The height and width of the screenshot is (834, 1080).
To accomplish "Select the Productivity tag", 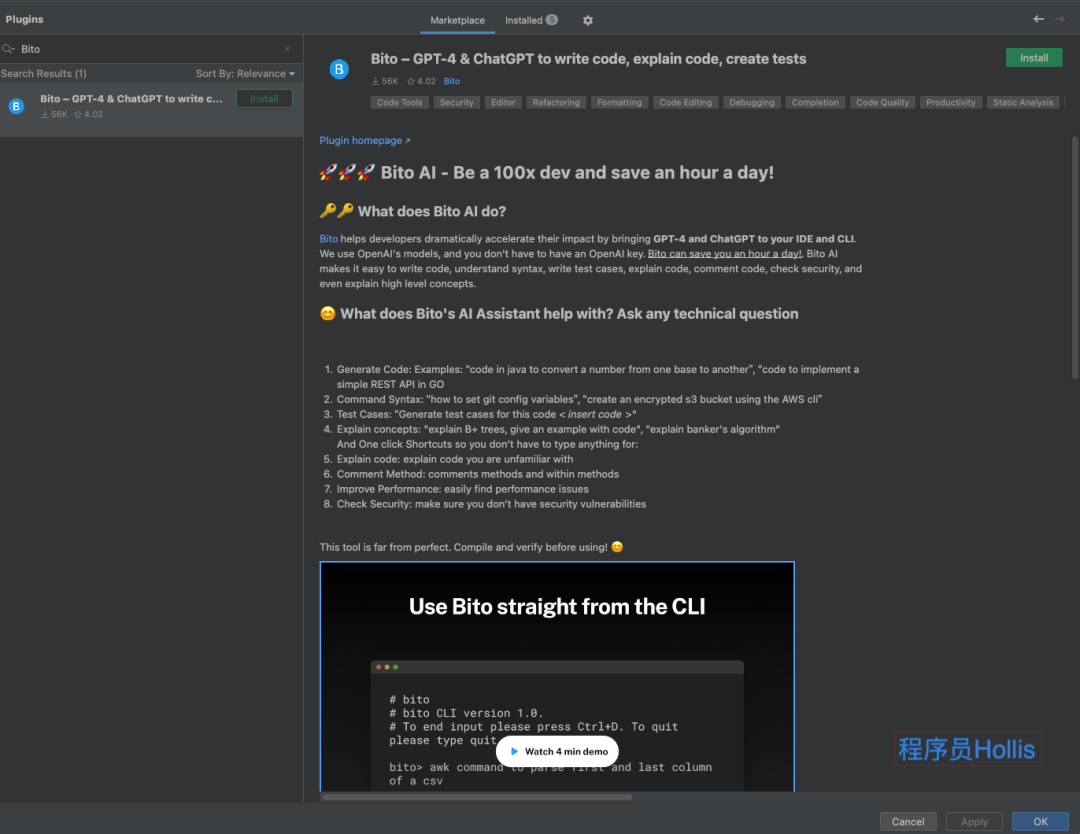I will (x=951, y=103).
